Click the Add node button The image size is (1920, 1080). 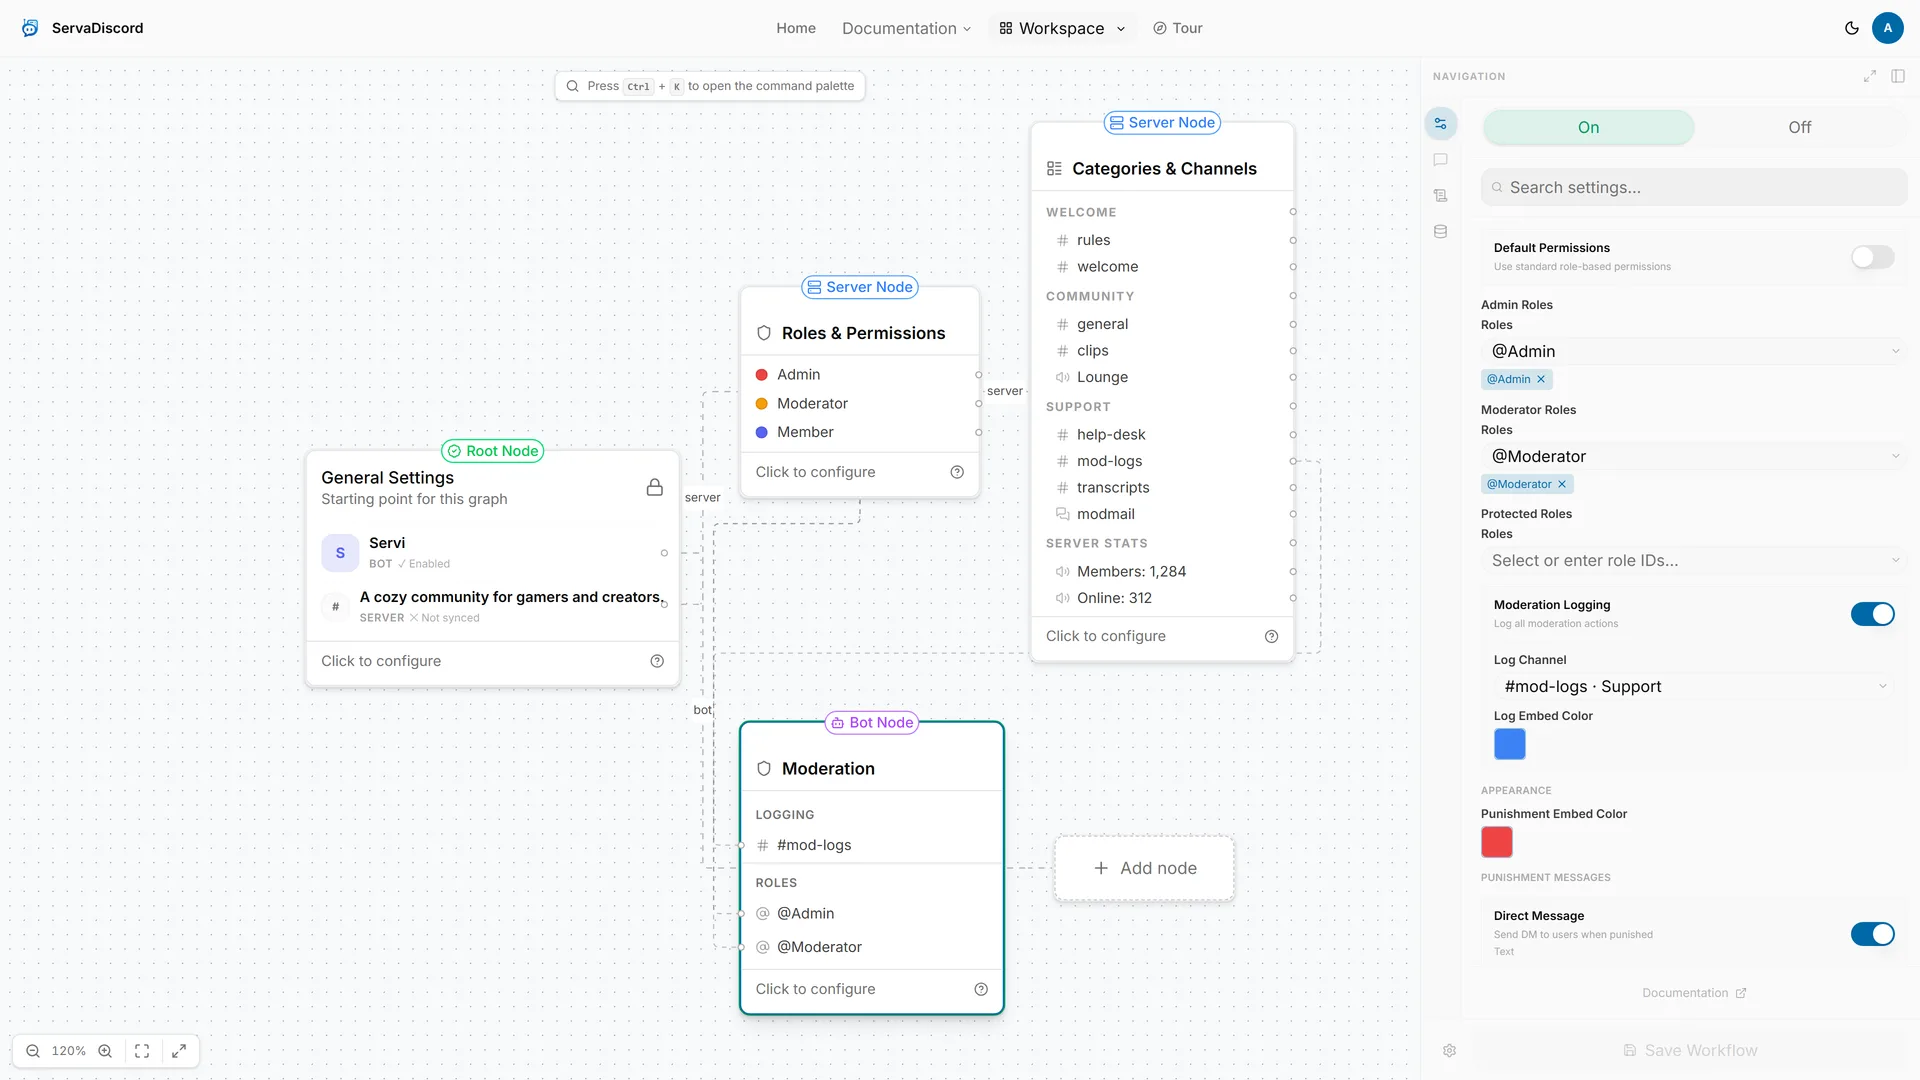point(1144,868)
